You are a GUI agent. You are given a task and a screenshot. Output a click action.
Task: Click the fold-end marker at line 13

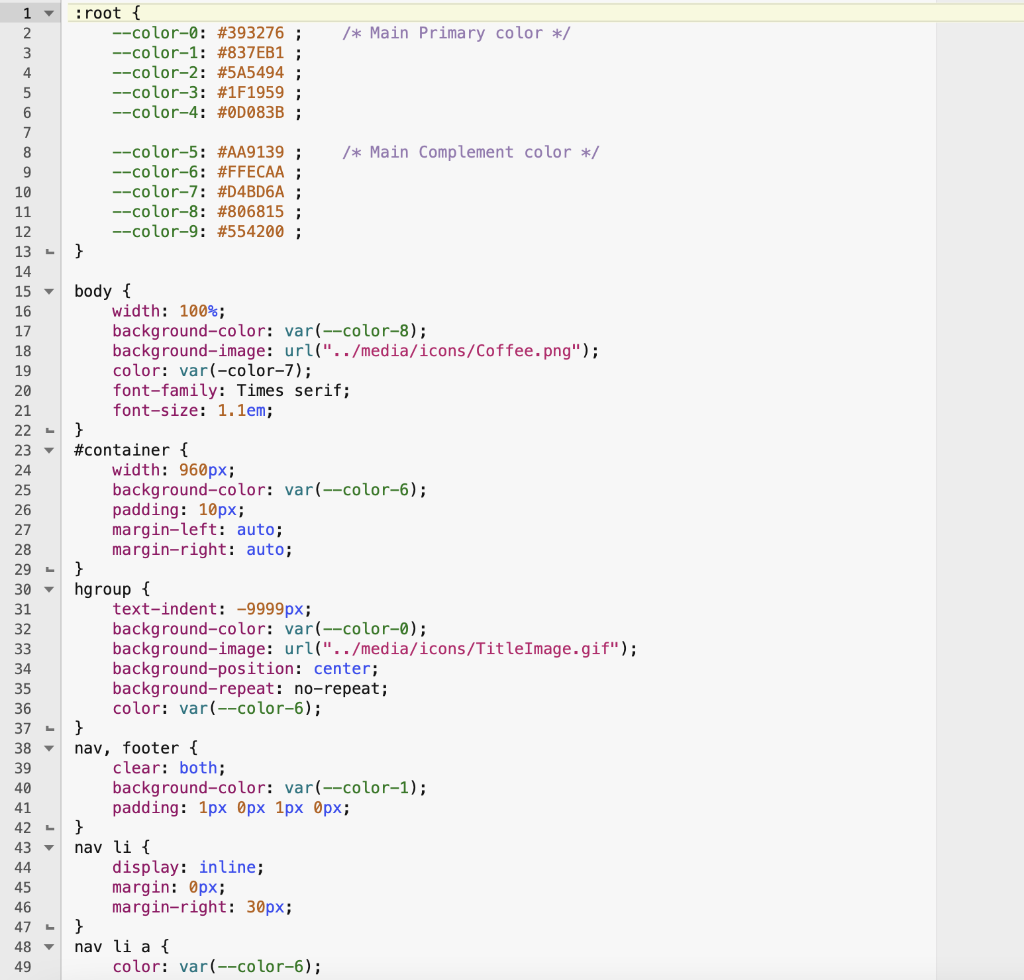point(48,251)
